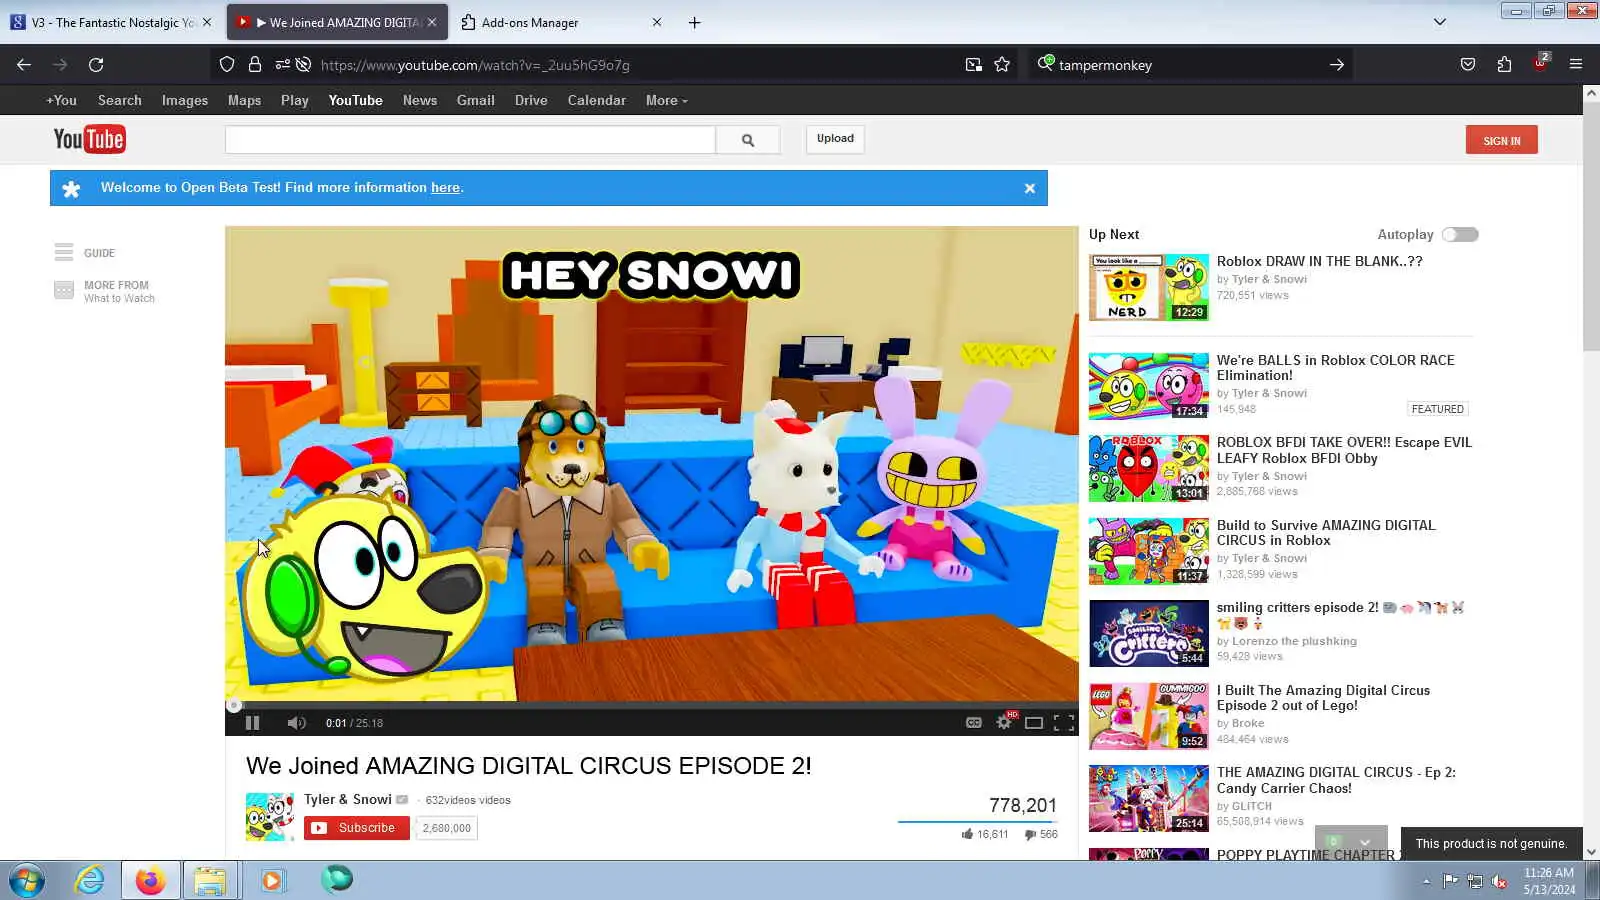1600x900 pixels.
Task: Go back in browser history
Action: point(24,65)
